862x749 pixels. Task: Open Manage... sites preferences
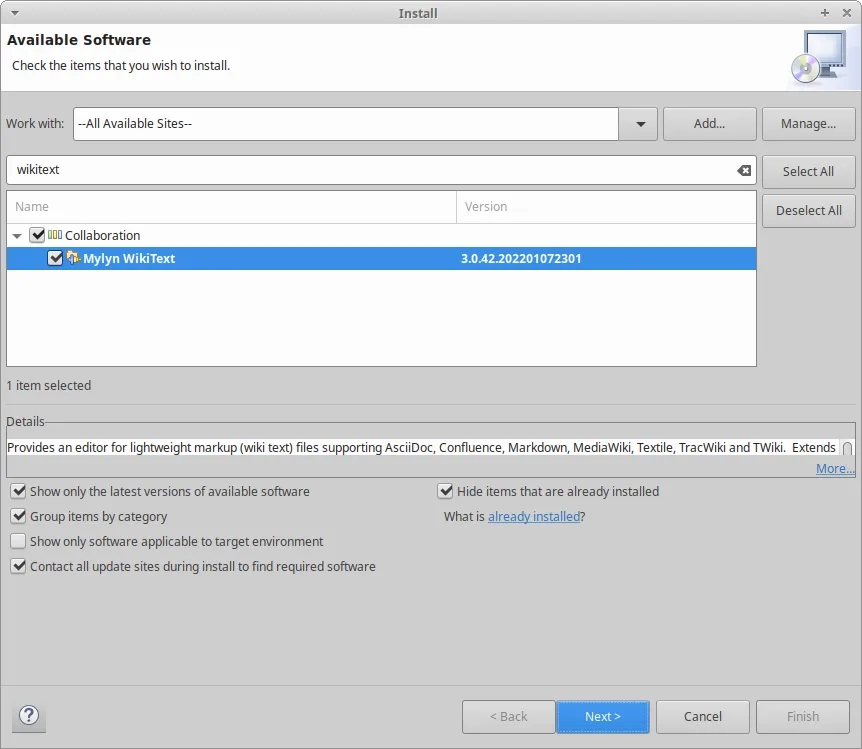click(x=808, y=124)
